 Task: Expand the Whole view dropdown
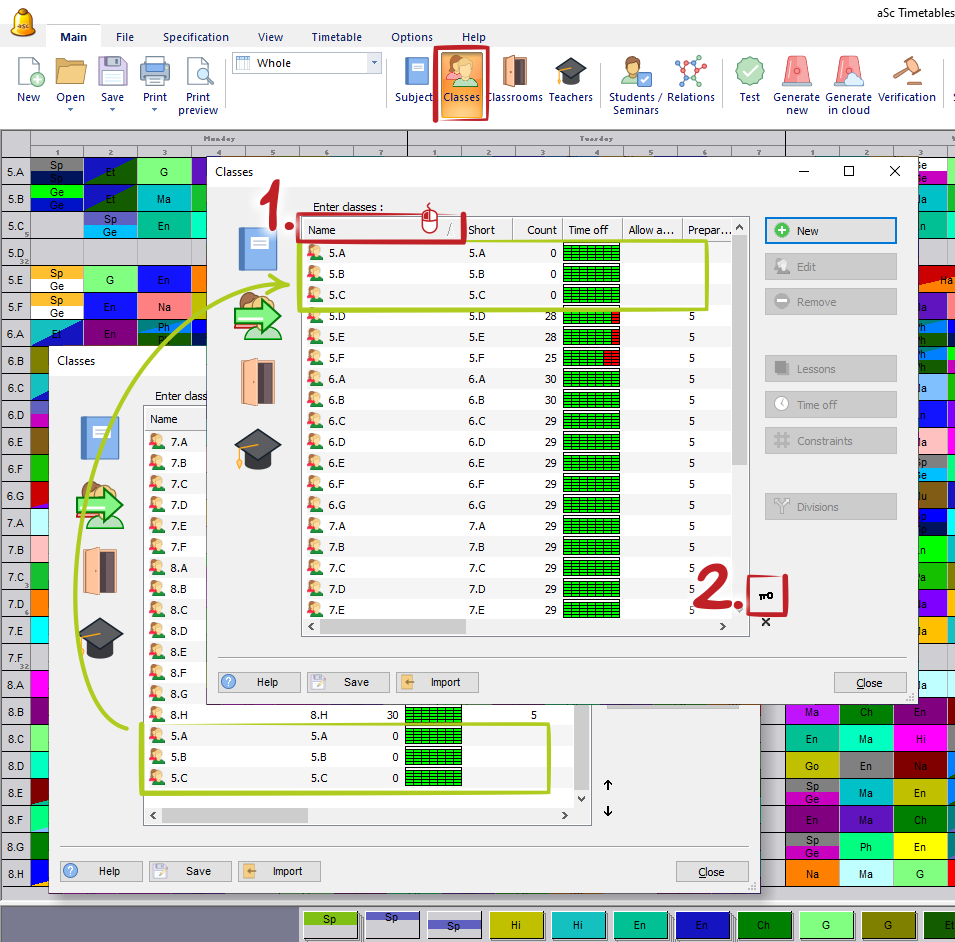[x=375, y=63]
